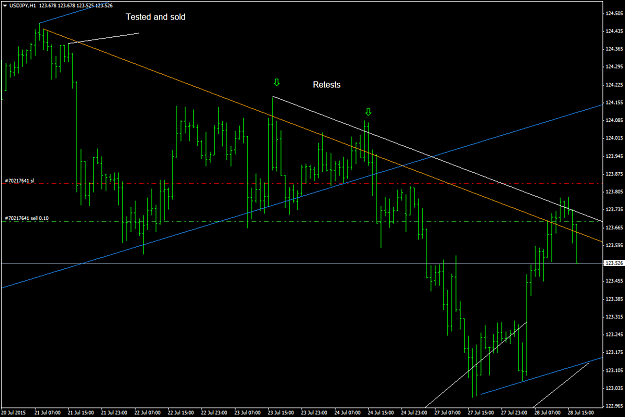Click the 23 Jul 07:00 time label
The image size is (625, 417).
click(248, 413)
